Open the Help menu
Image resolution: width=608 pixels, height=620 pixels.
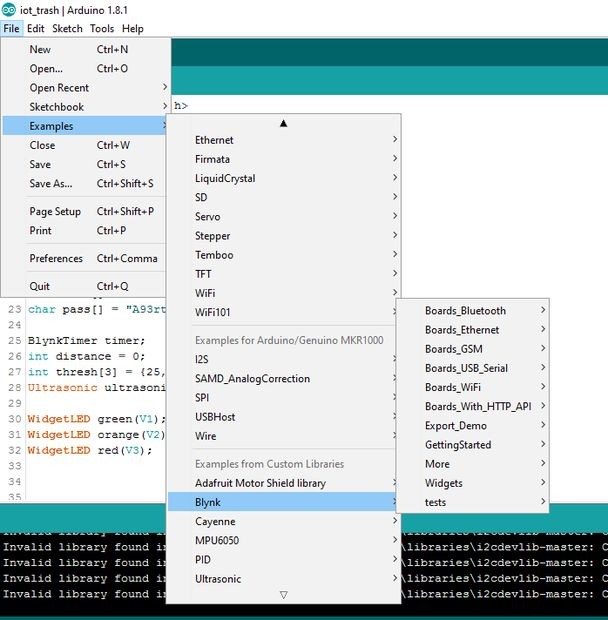132,28
